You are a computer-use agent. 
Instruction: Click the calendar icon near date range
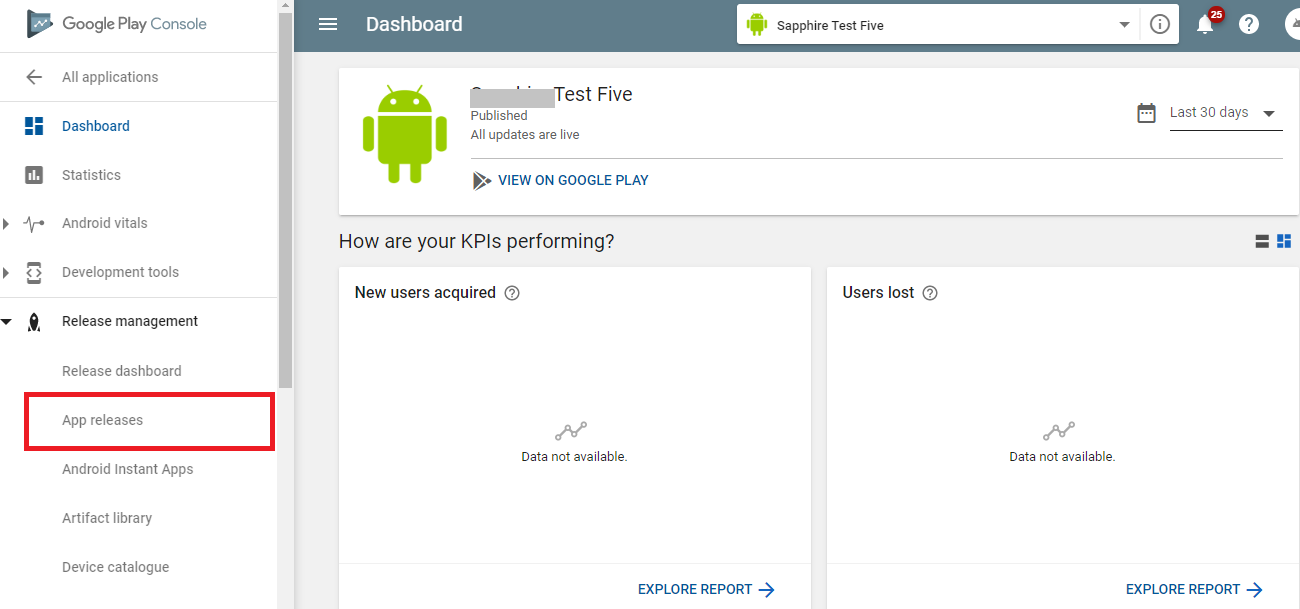coord(1147,113)
